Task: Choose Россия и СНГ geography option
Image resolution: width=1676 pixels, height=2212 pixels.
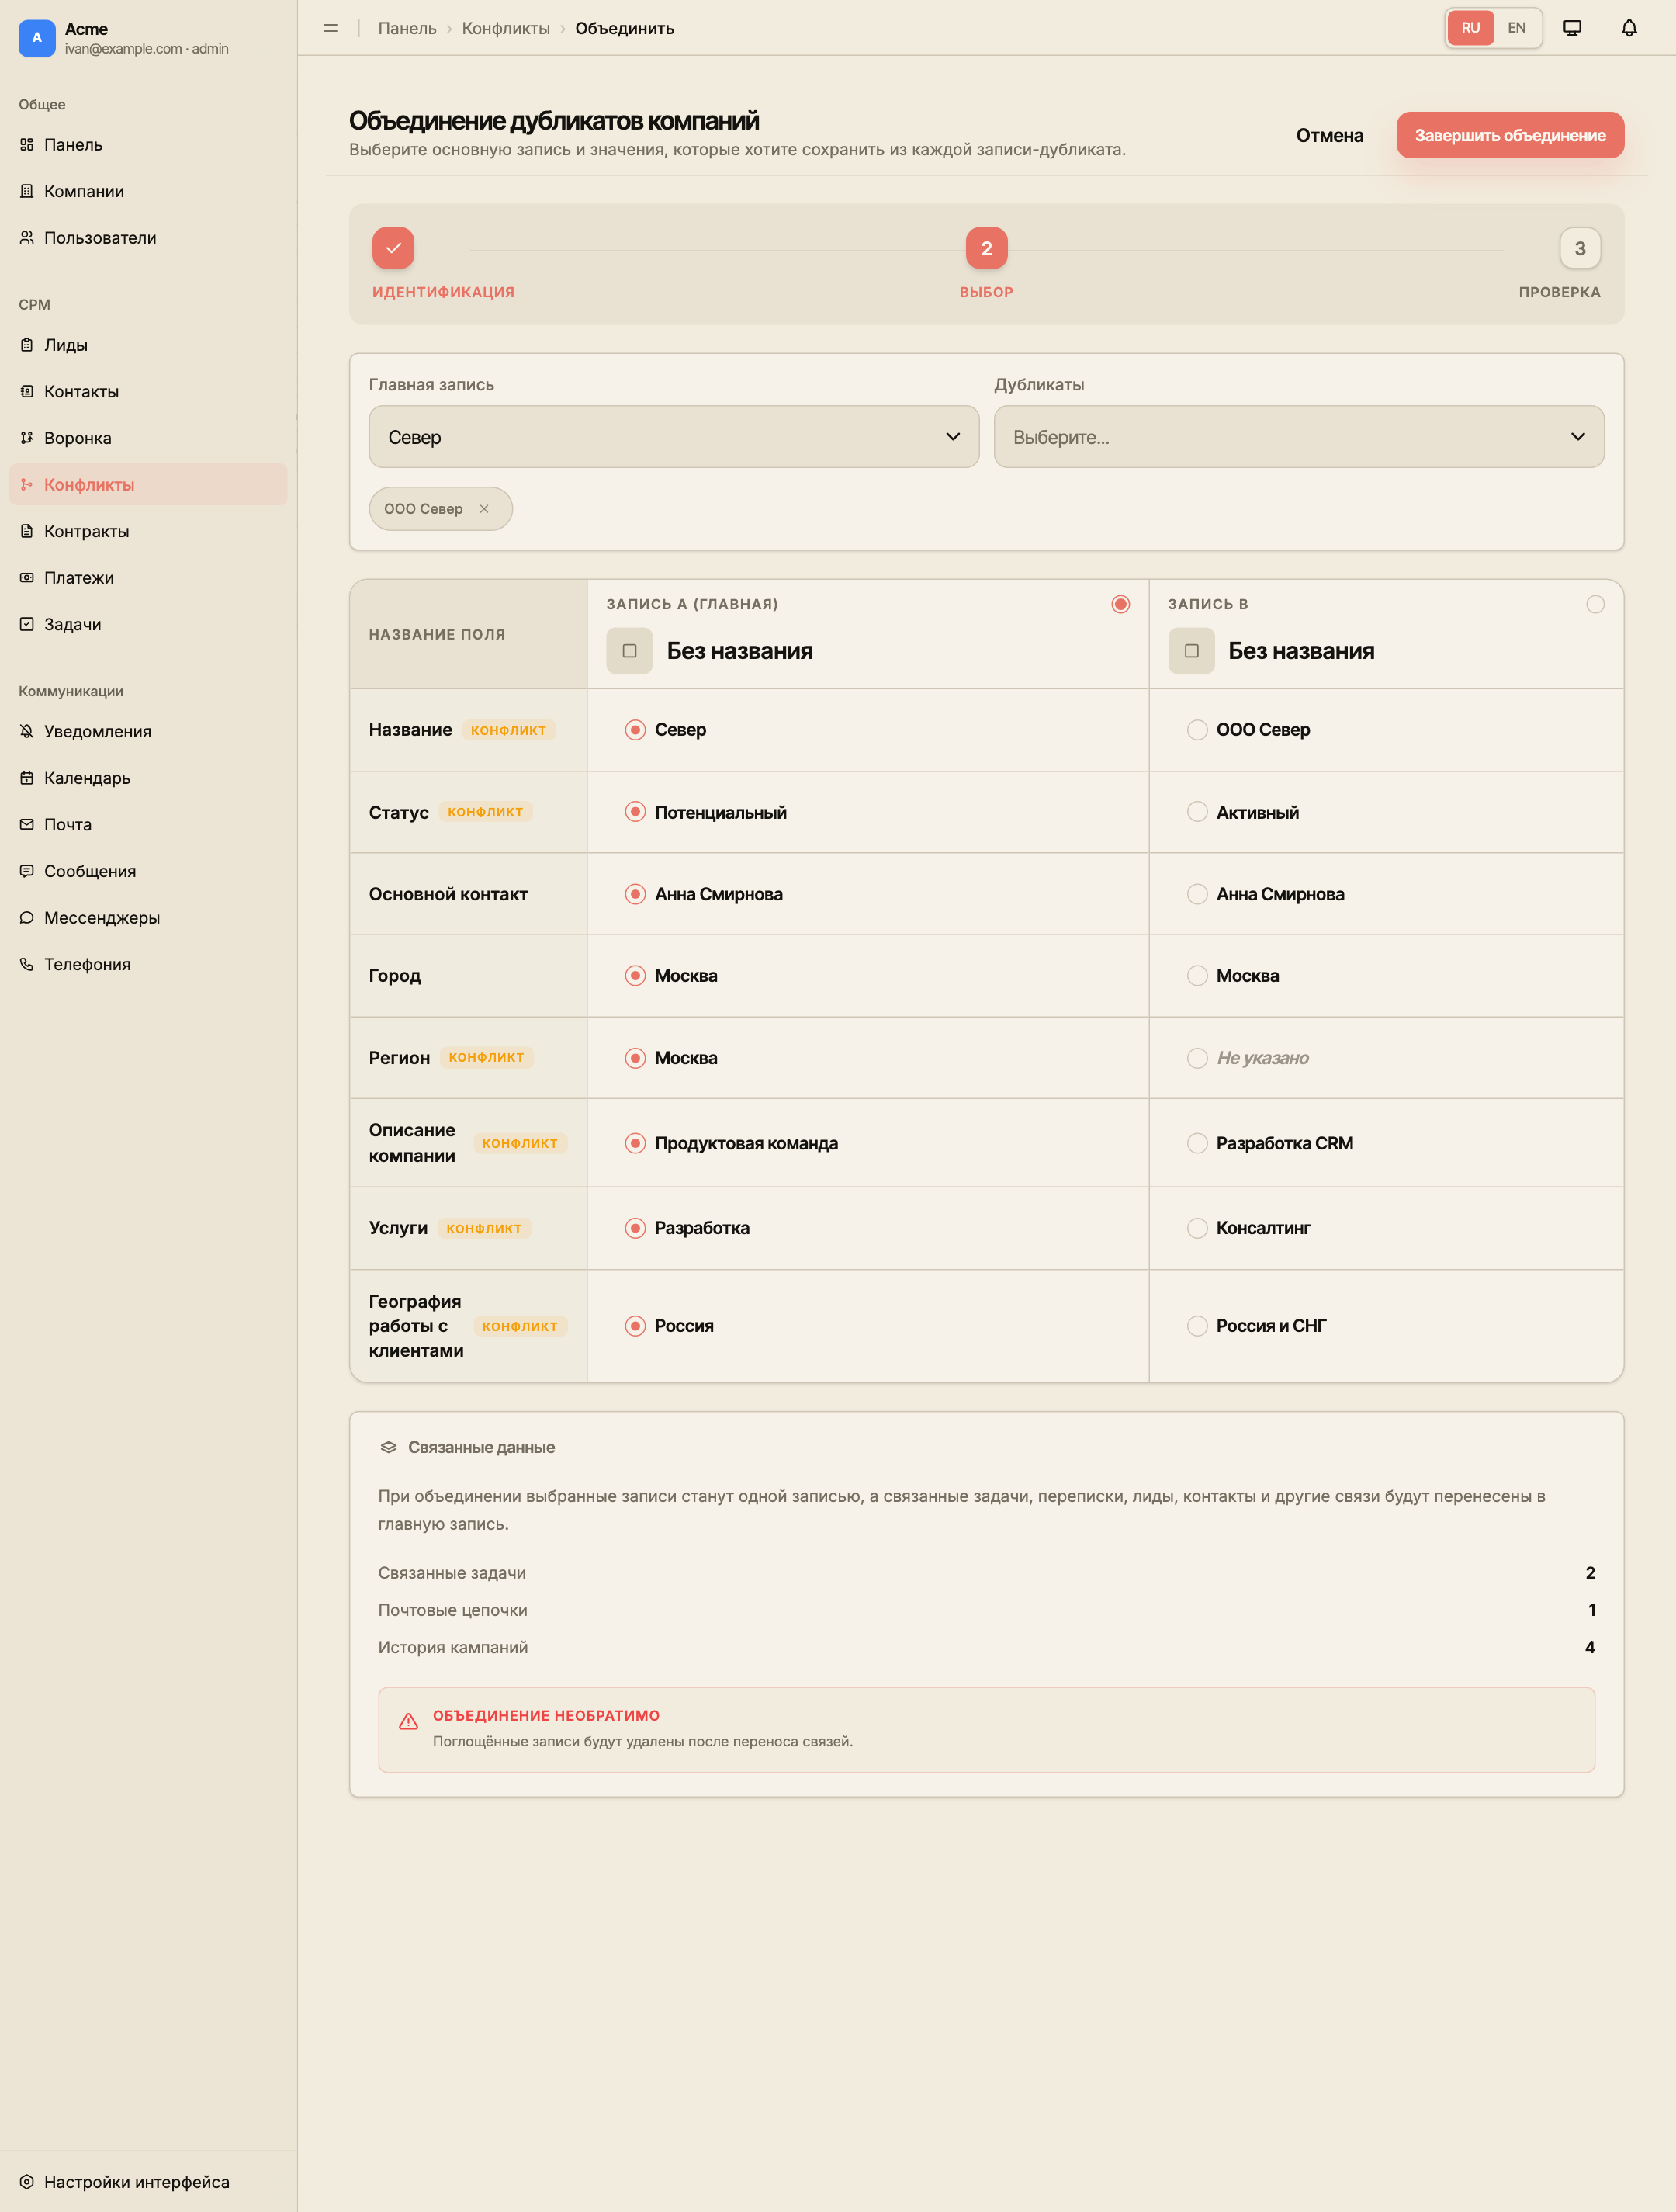Action: click(1197, 1326)
